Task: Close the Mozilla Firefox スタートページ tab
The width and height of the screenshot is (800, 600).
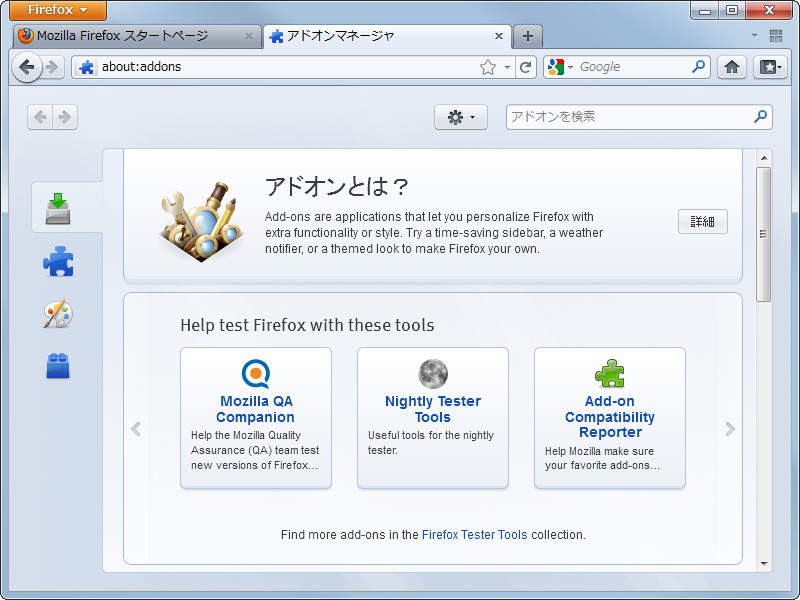Action: (248, 36)
